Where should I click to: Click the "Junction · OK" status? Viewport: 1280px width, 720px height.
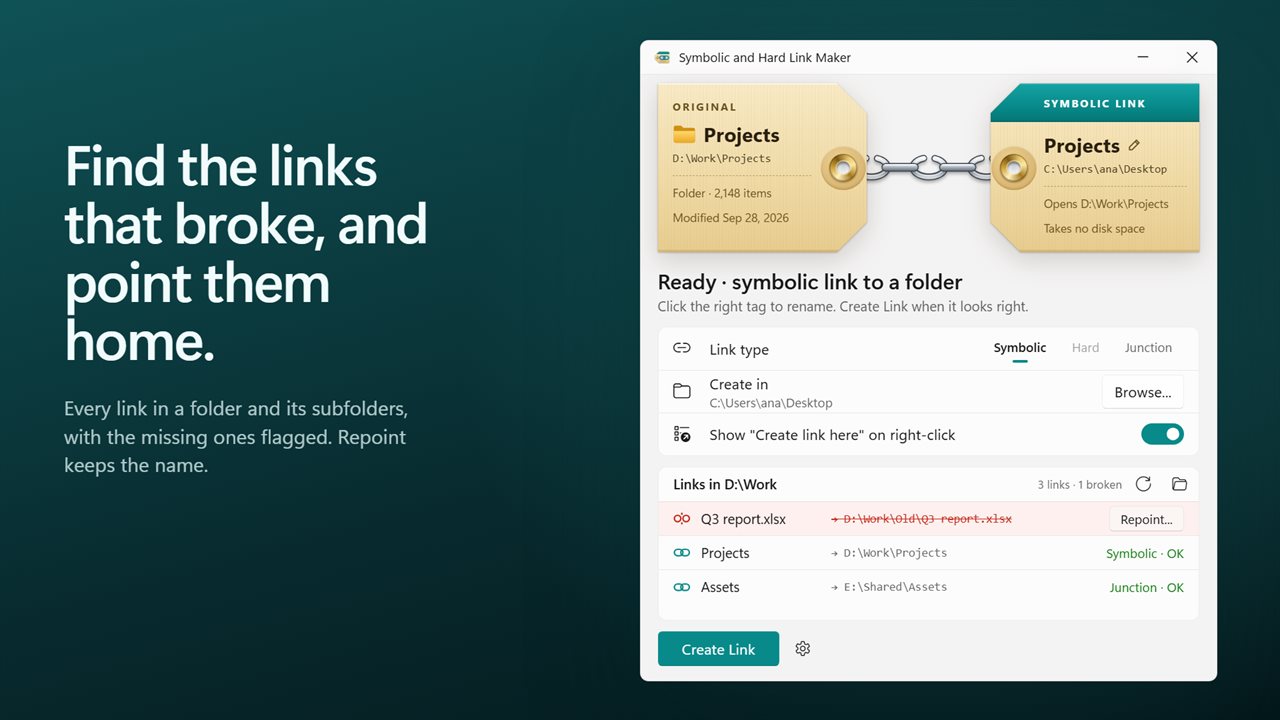pos(1147,587)
